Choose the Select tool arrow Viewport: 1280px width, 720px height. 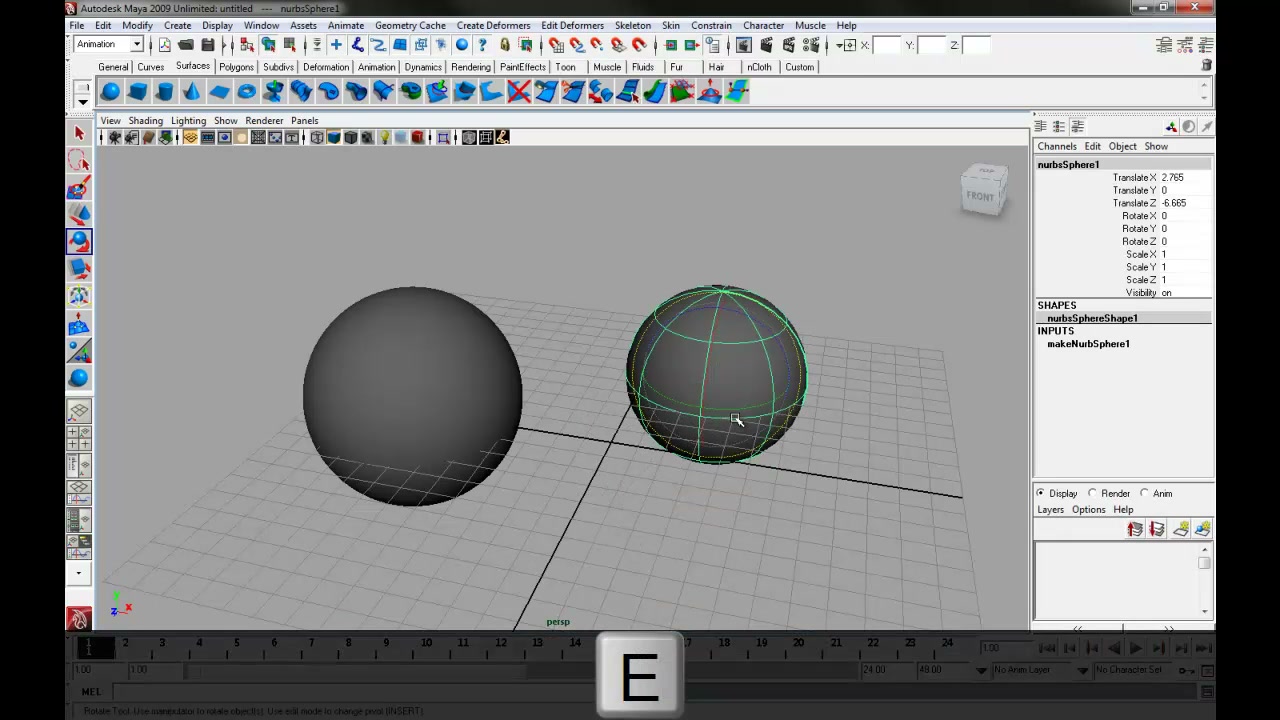[79, 133]
